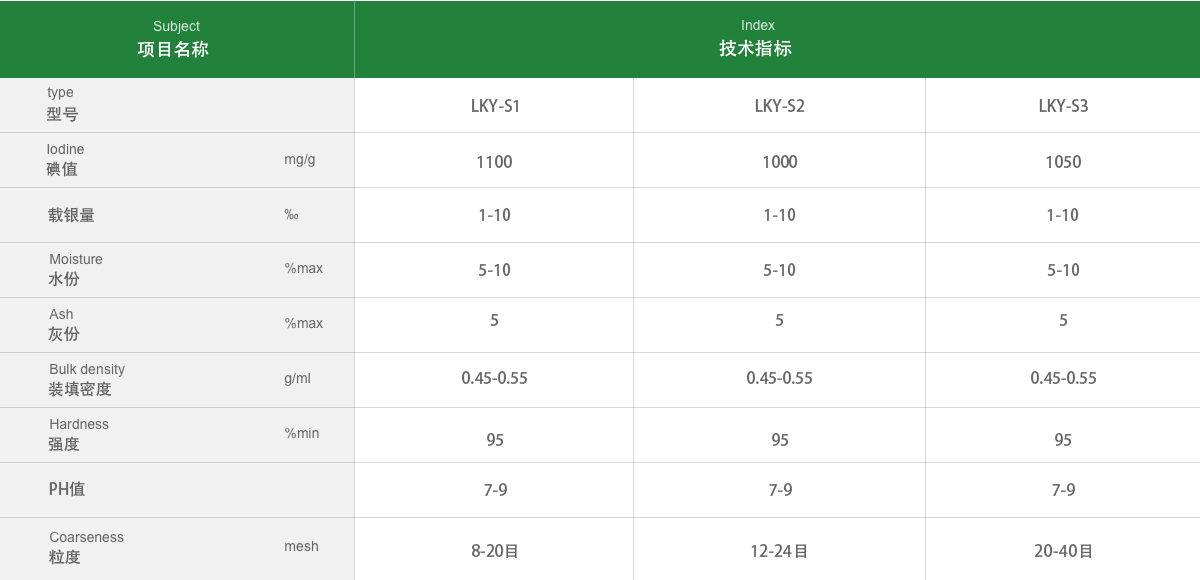Click the Bulk density 装填密度 label
The image size is (1200, 580).
click(x=86, y=379)
